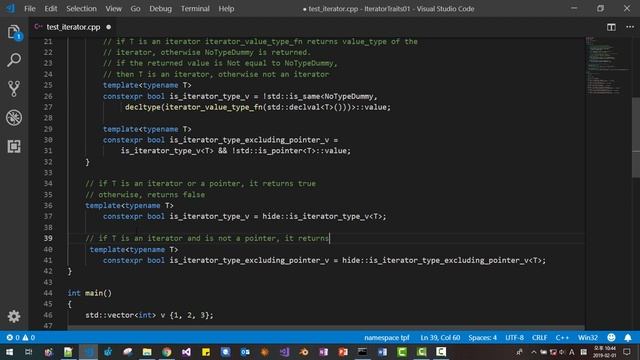Open the Go menu
640x360 pixels.
pyautogui.click(x=135, y=9)
